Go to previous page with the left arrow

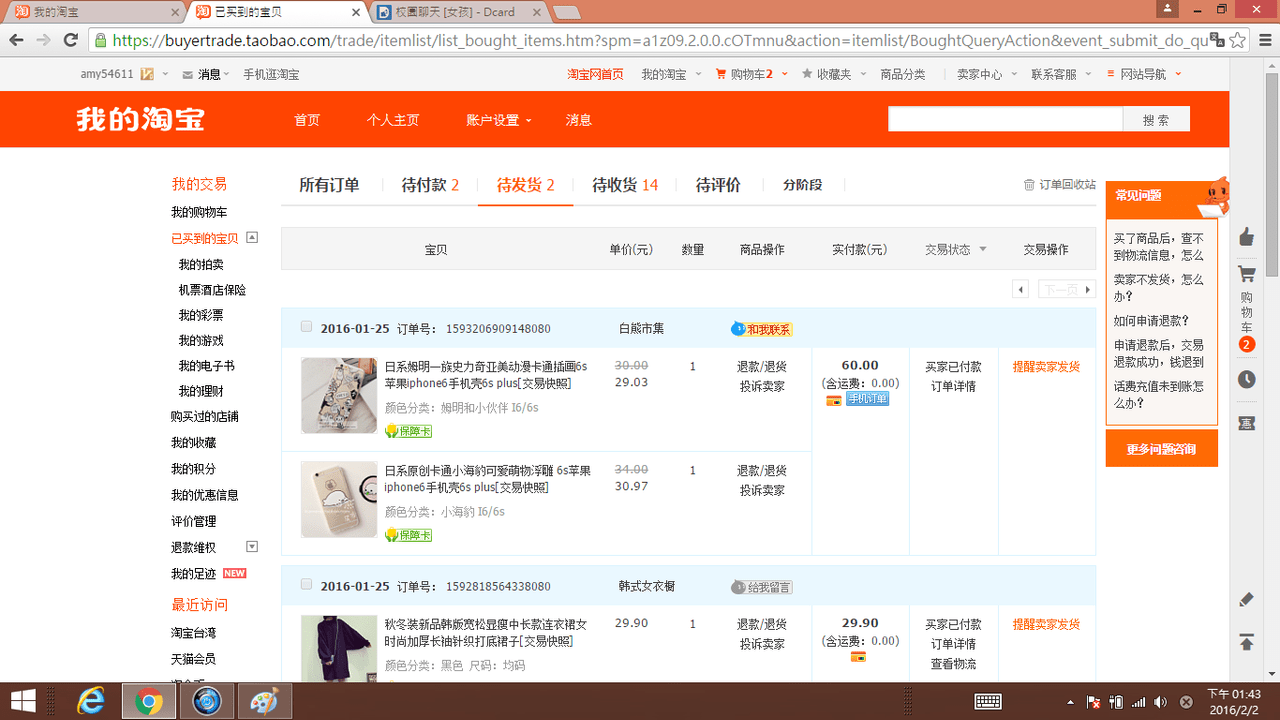pyautogui.click(x=1021, y=290)
